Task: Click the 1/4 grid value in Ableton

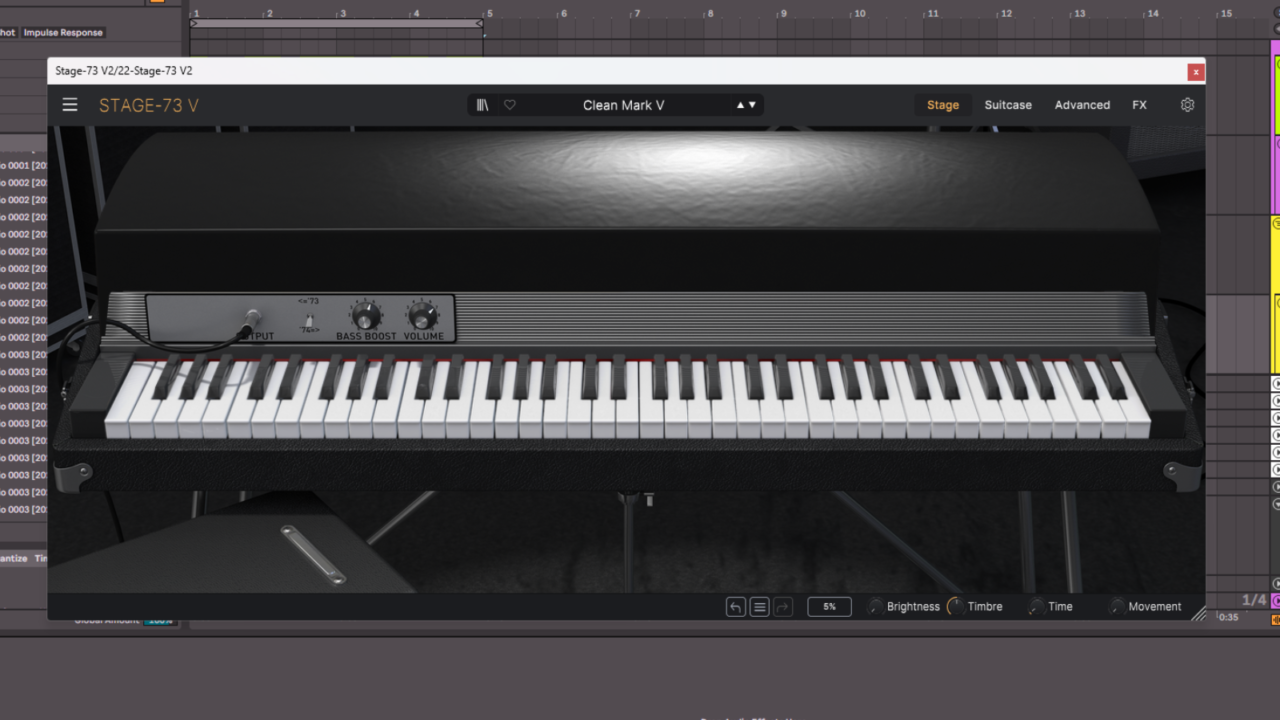Action: coord(1254,600)
